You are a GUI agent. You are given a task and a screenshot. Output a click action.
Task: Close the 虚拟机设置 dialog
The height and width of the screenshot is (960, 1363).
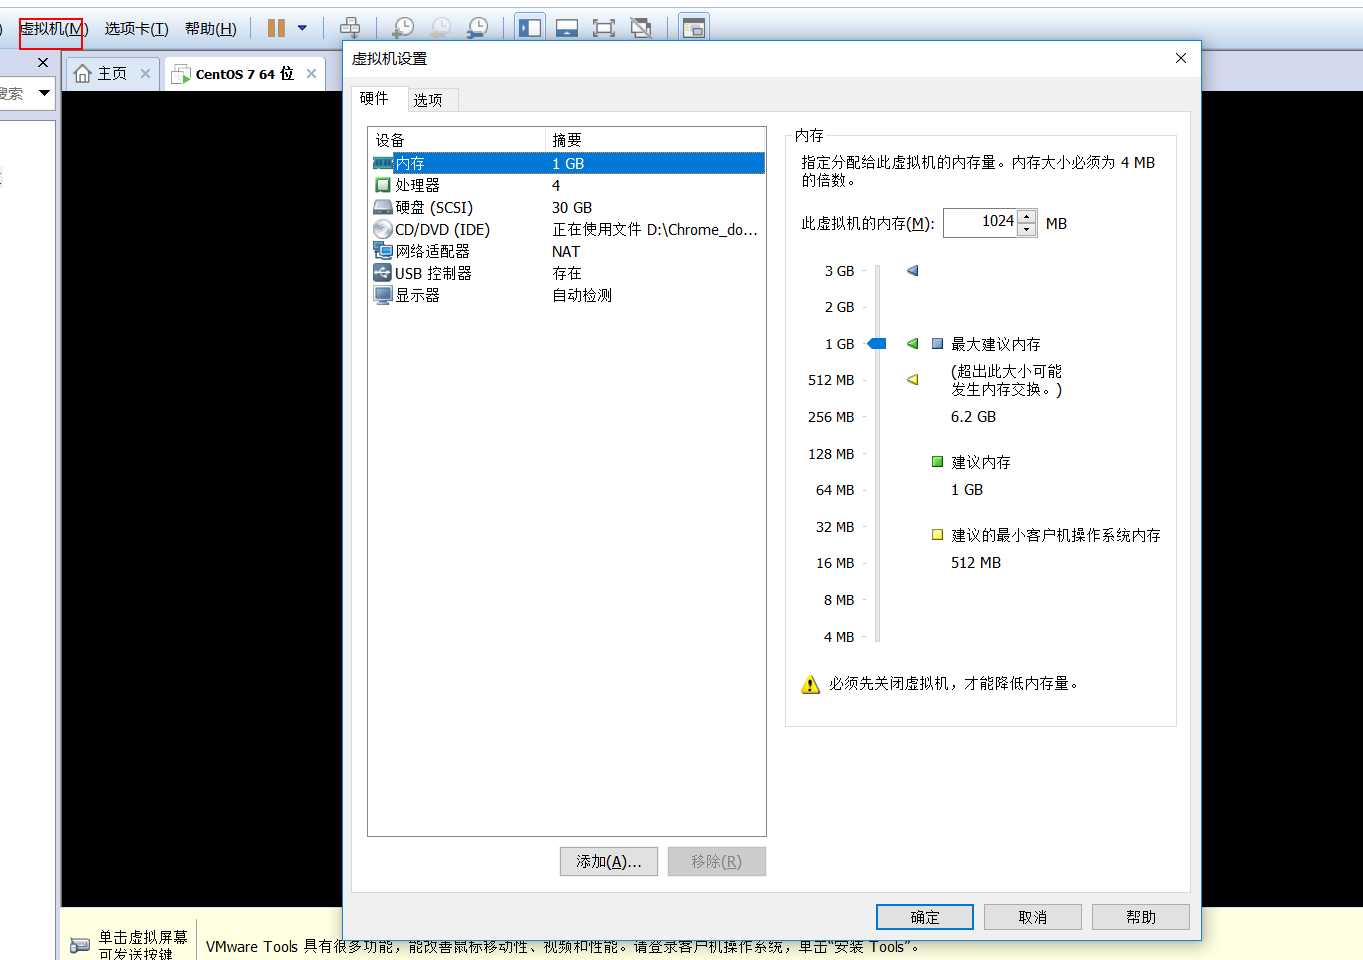pyautogui.click(x=1181, y=58)
